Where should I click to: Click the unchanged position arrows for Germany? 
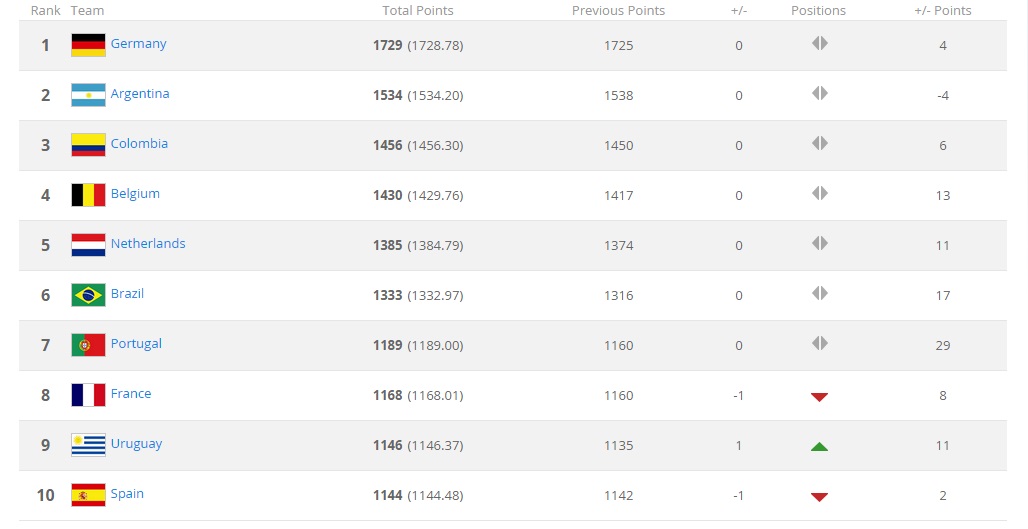(820, 43)
